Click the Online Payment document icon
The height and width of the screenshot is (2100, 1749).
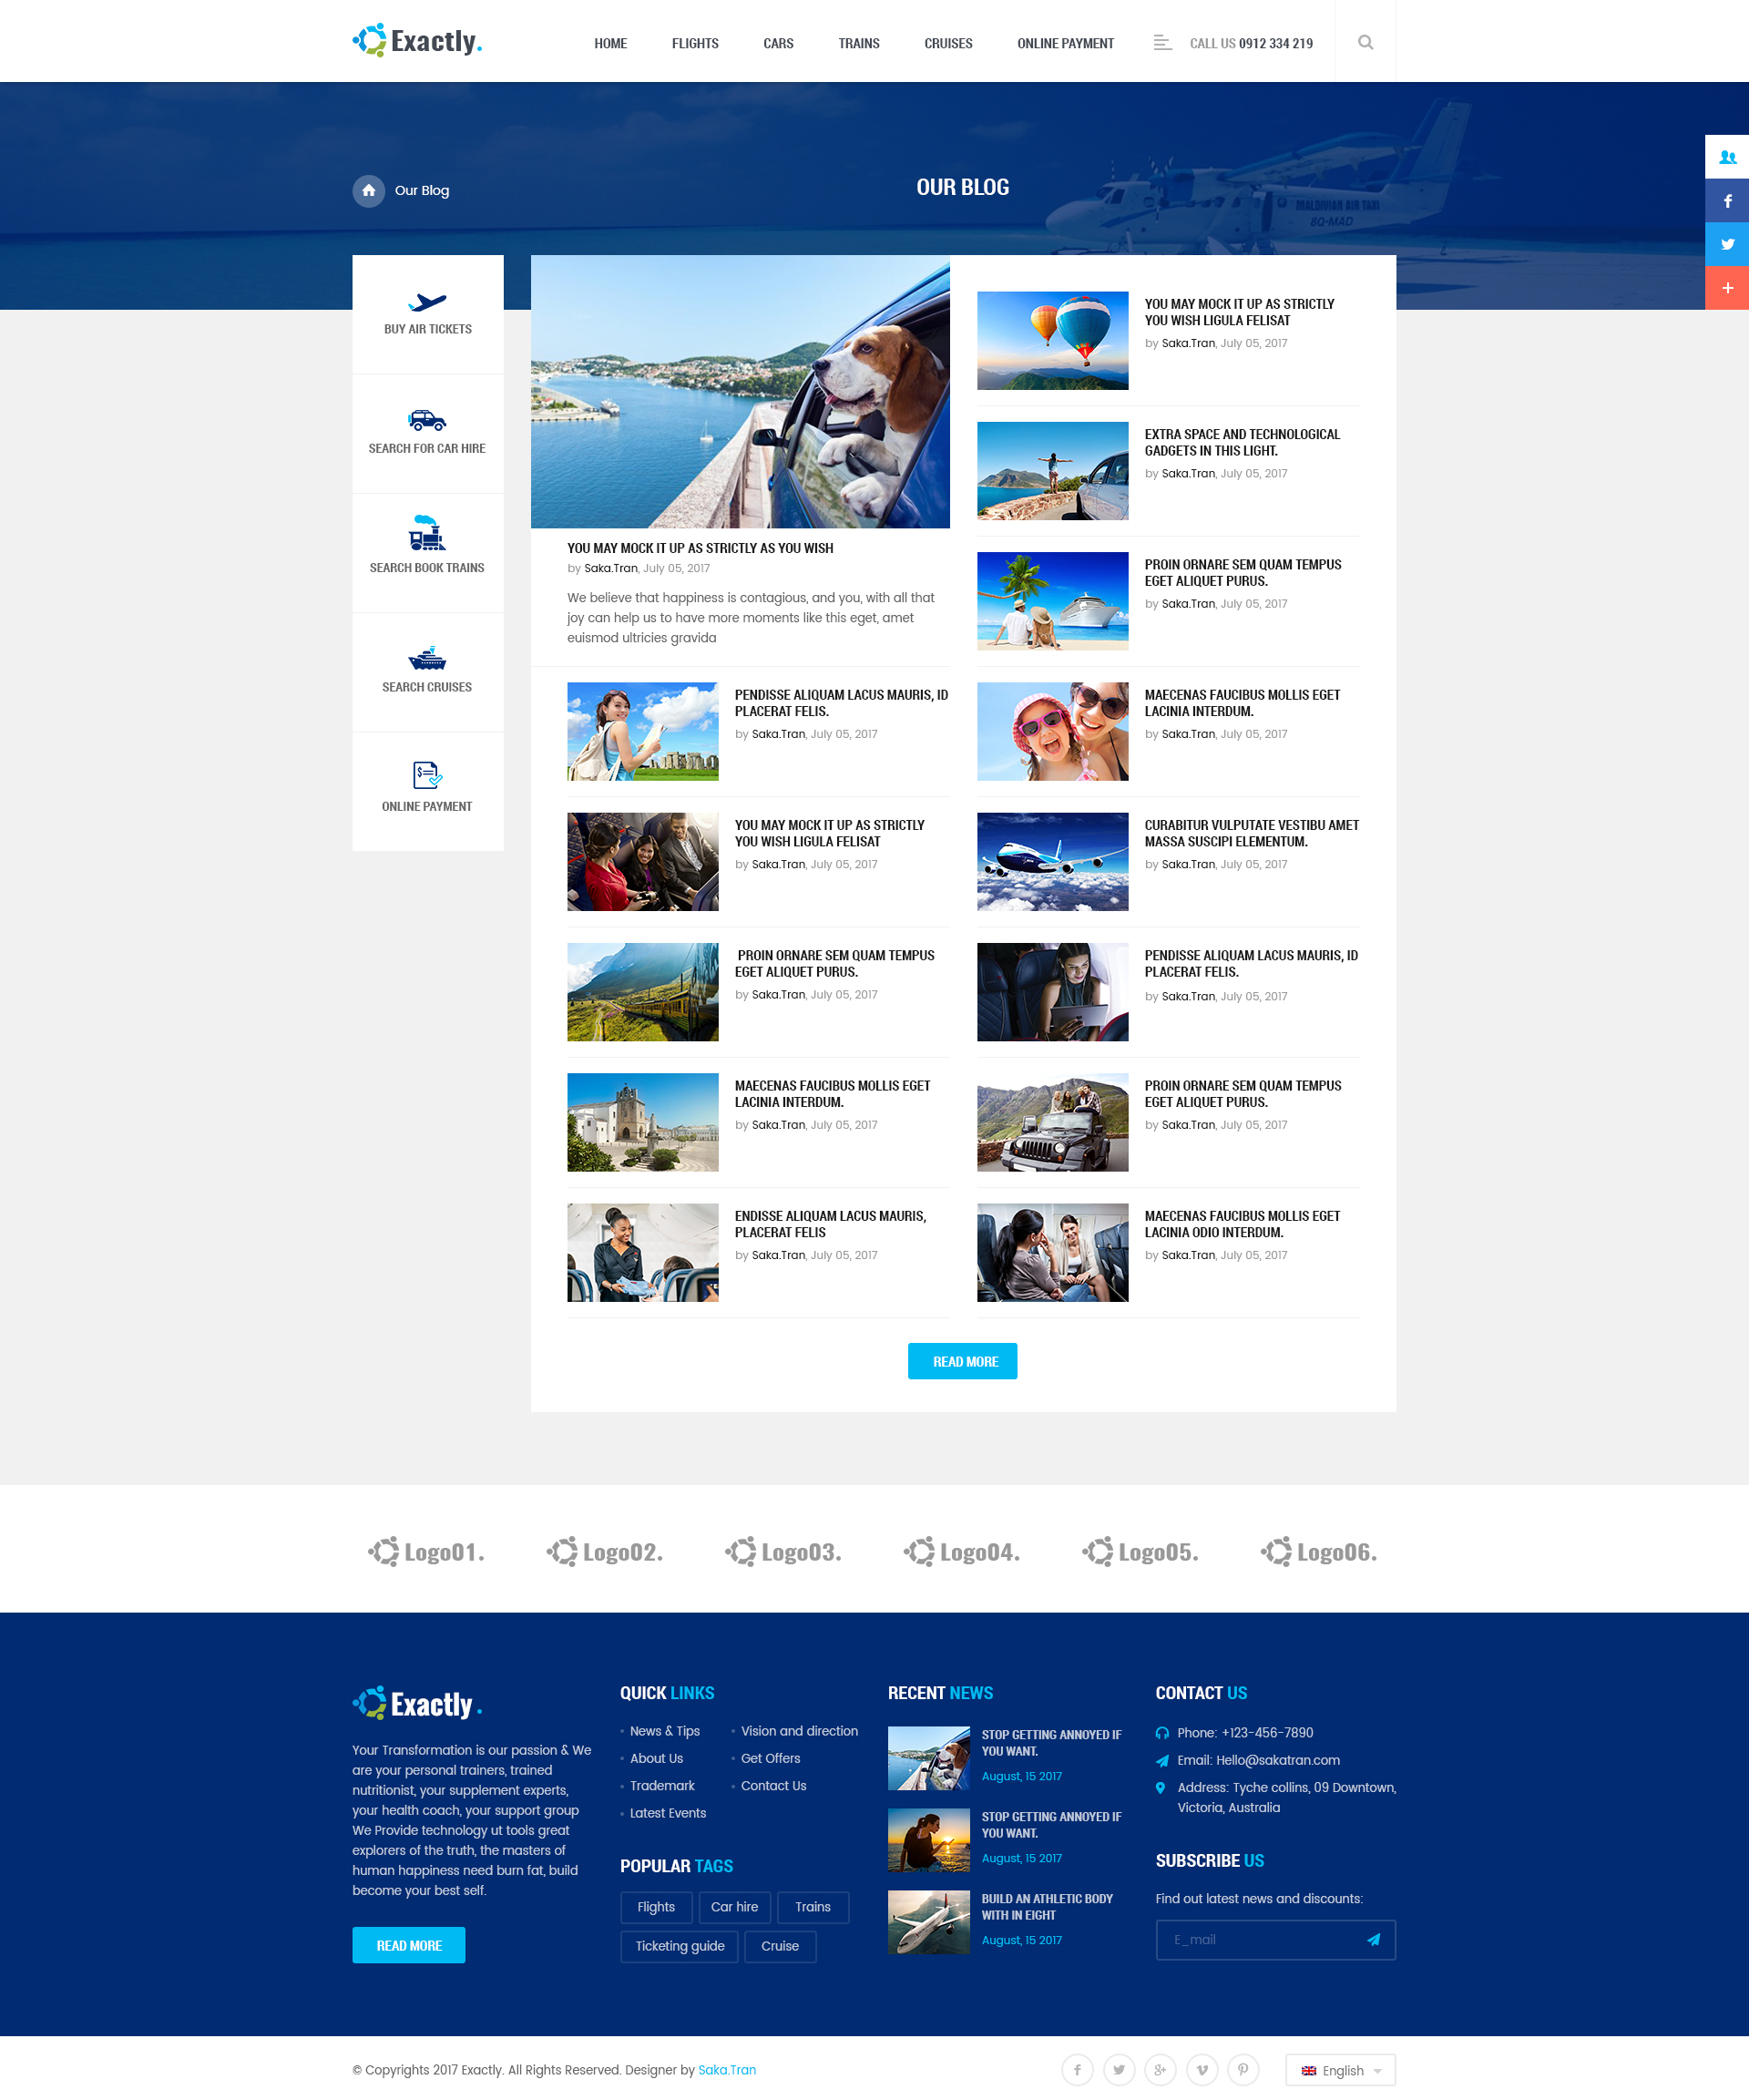click(x=427, y=774)
